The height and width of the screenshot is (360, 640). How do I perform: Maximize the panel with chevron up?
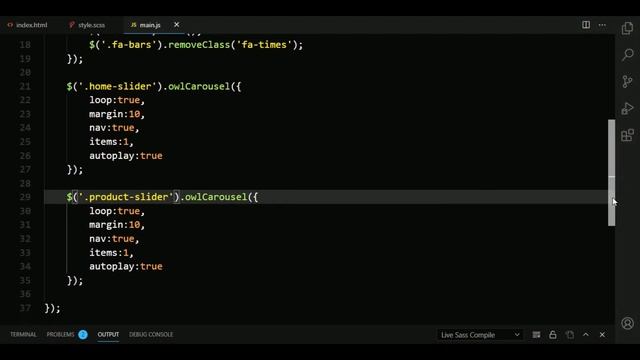(x=586, y=335)
